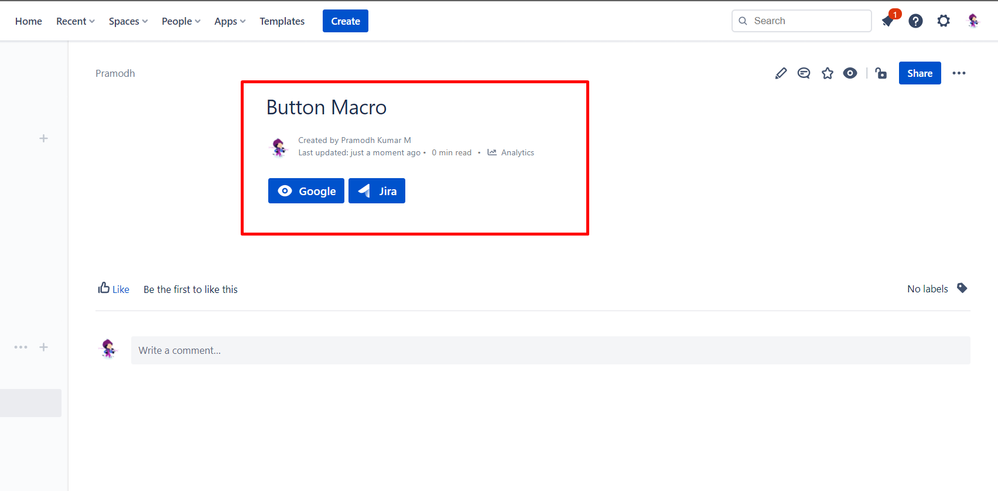
Task: Click the avatar next to comment box
Action: tap(109, 349)
